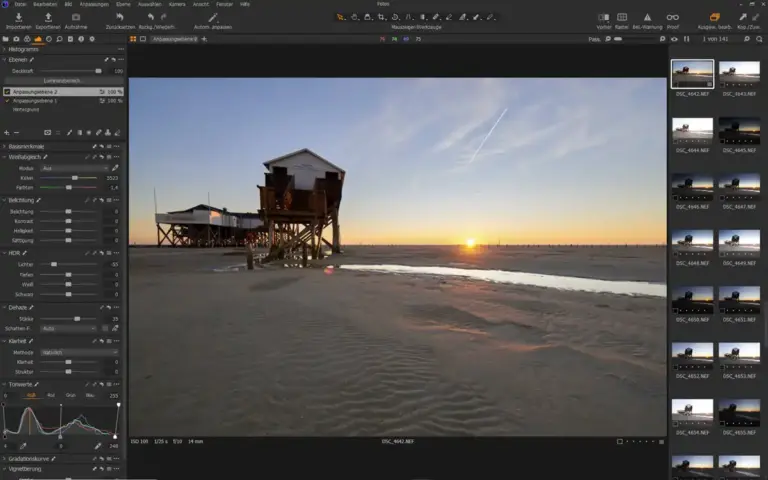
Task: Select thumbnail DSC_4643.NEF
Action: click(739, 74)
